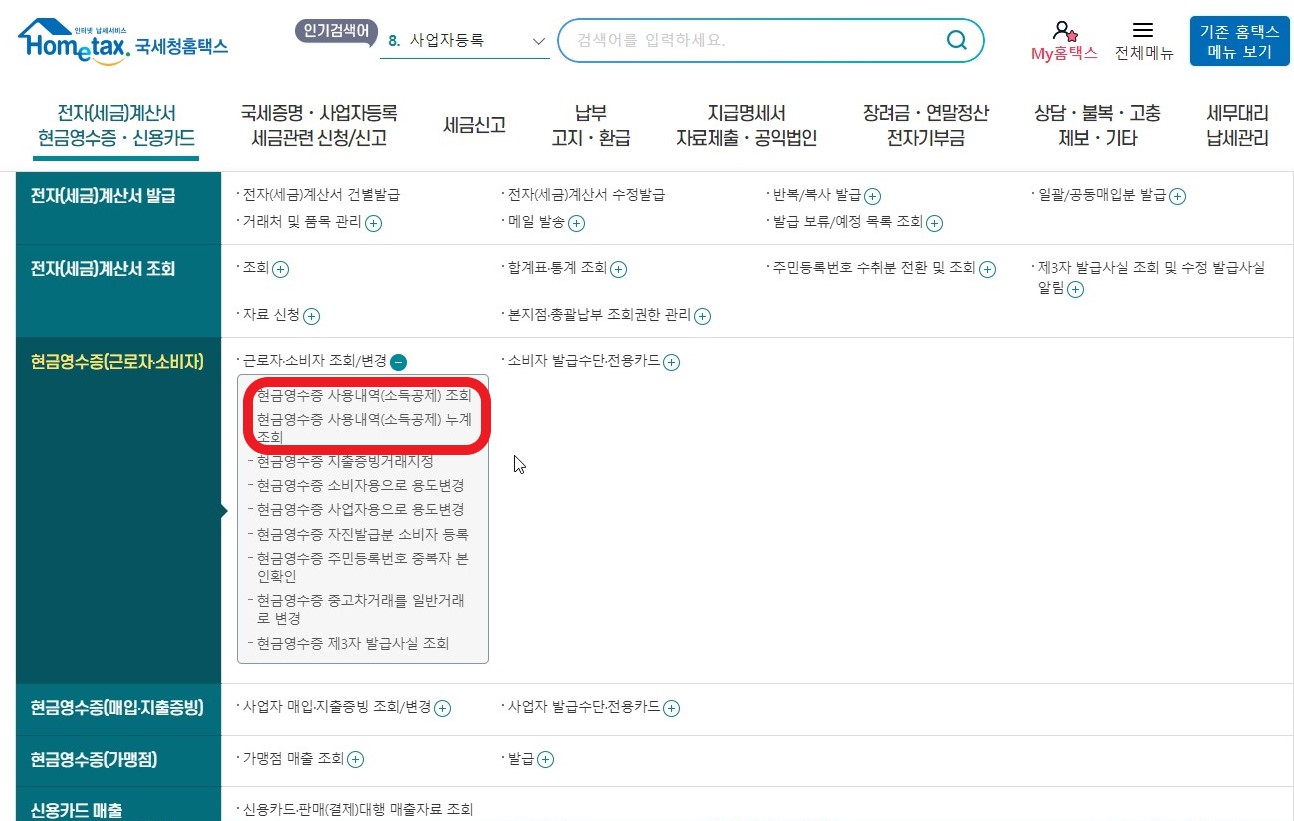Expand 사업자 매입·지출증빙 조회/변경 submenu
The image size is (1294, 821).
click(443, 708)
